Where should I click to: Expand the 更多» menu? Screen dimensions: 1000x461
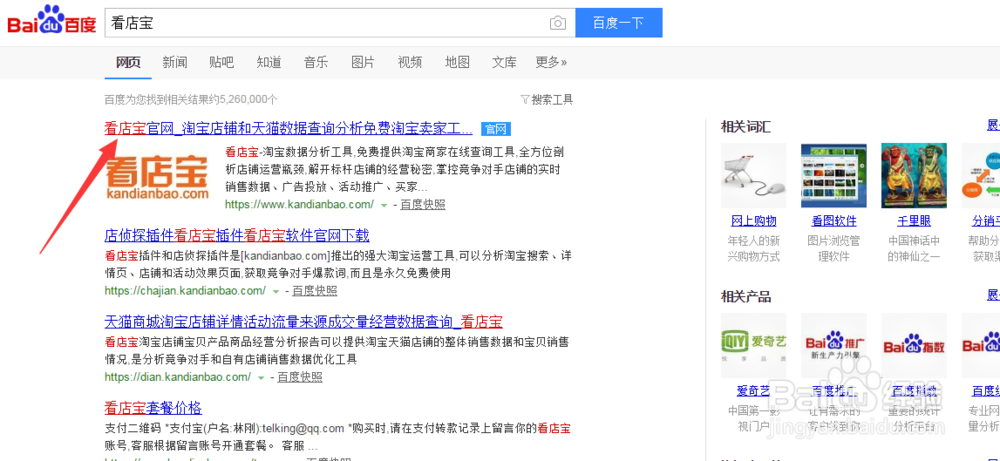(552, 62)
